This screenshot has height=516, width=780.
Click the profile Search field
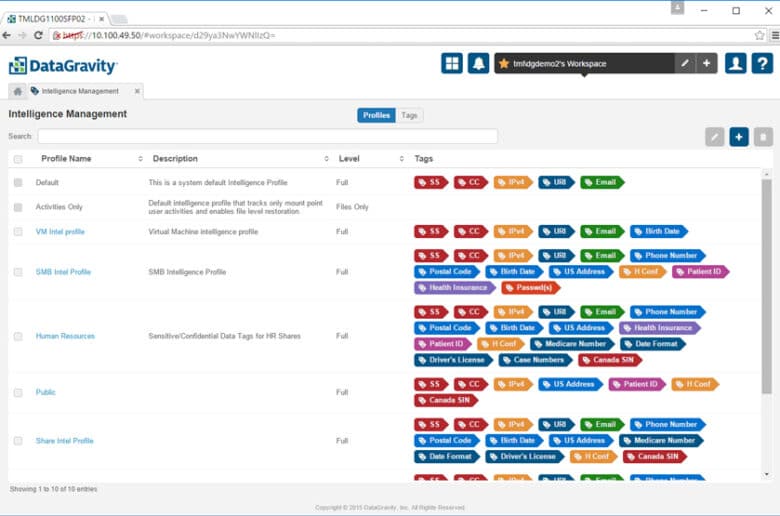(268, 136)
